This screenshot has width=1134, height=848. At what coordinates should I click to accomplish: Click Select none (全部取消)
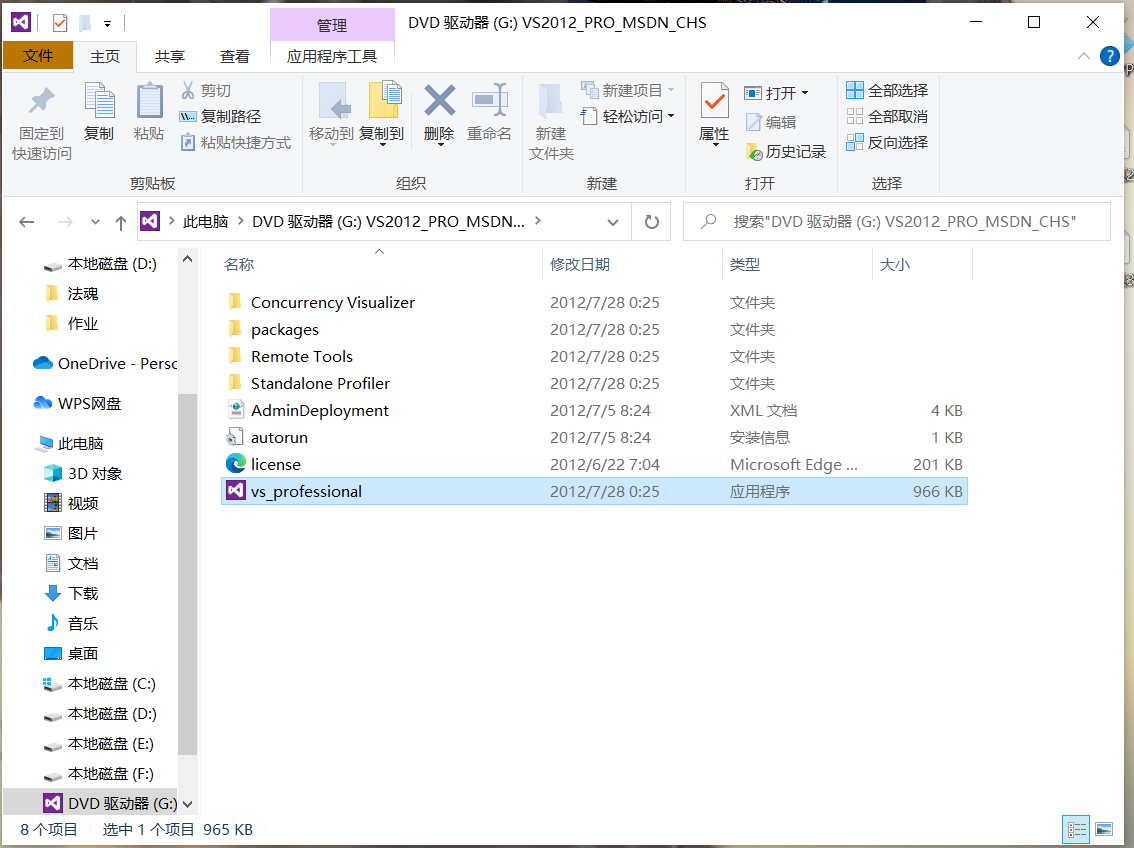point(887,116)
